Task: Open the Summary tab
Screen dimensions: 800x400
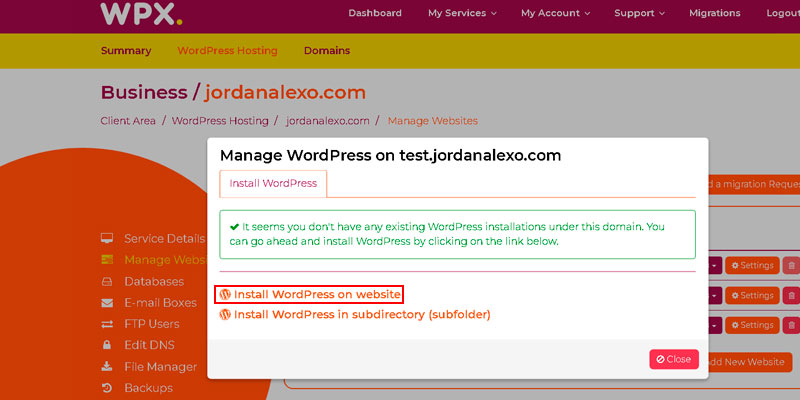Action: click(x=126, y=51)
